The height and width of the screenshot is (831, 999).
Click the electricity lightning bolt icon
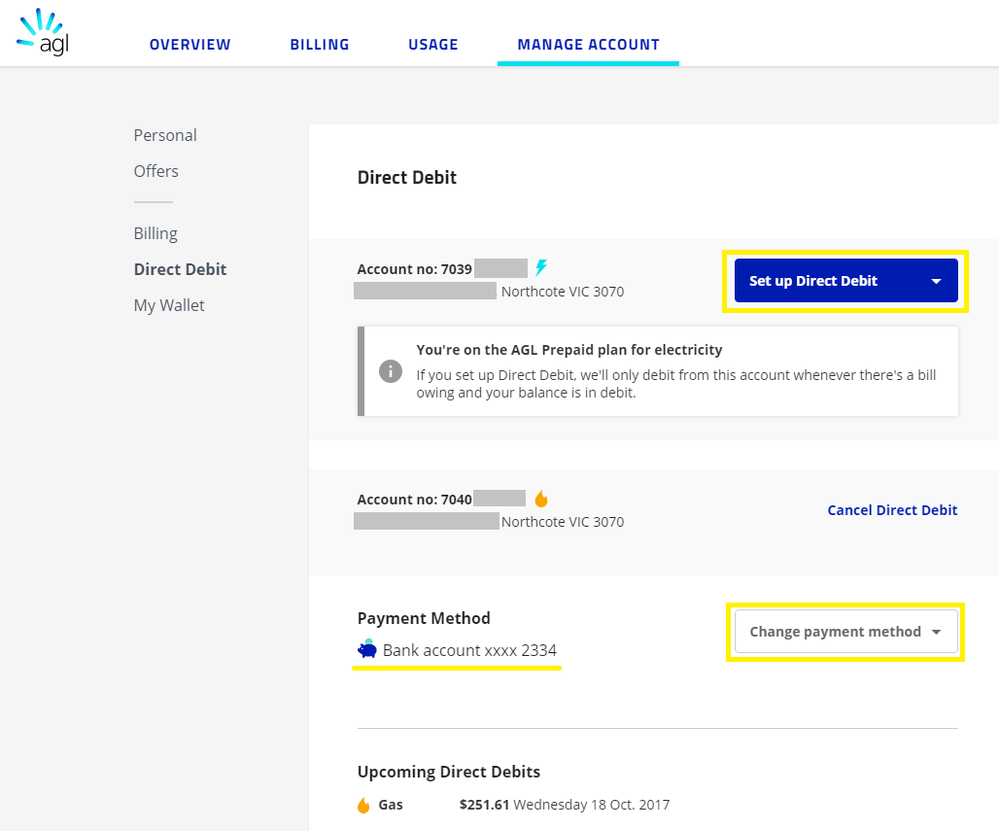(541, 268)
